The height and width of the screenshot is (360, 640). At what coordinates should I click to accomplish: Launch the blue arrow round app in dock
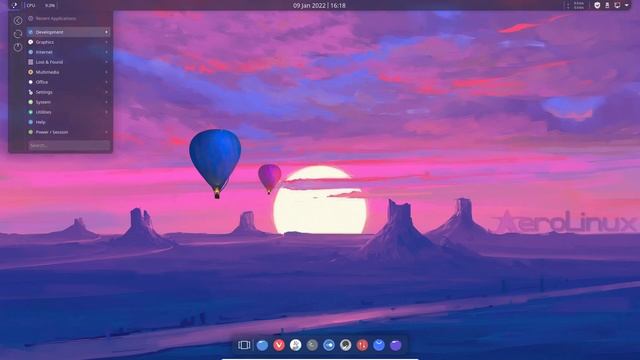(329, 345)
